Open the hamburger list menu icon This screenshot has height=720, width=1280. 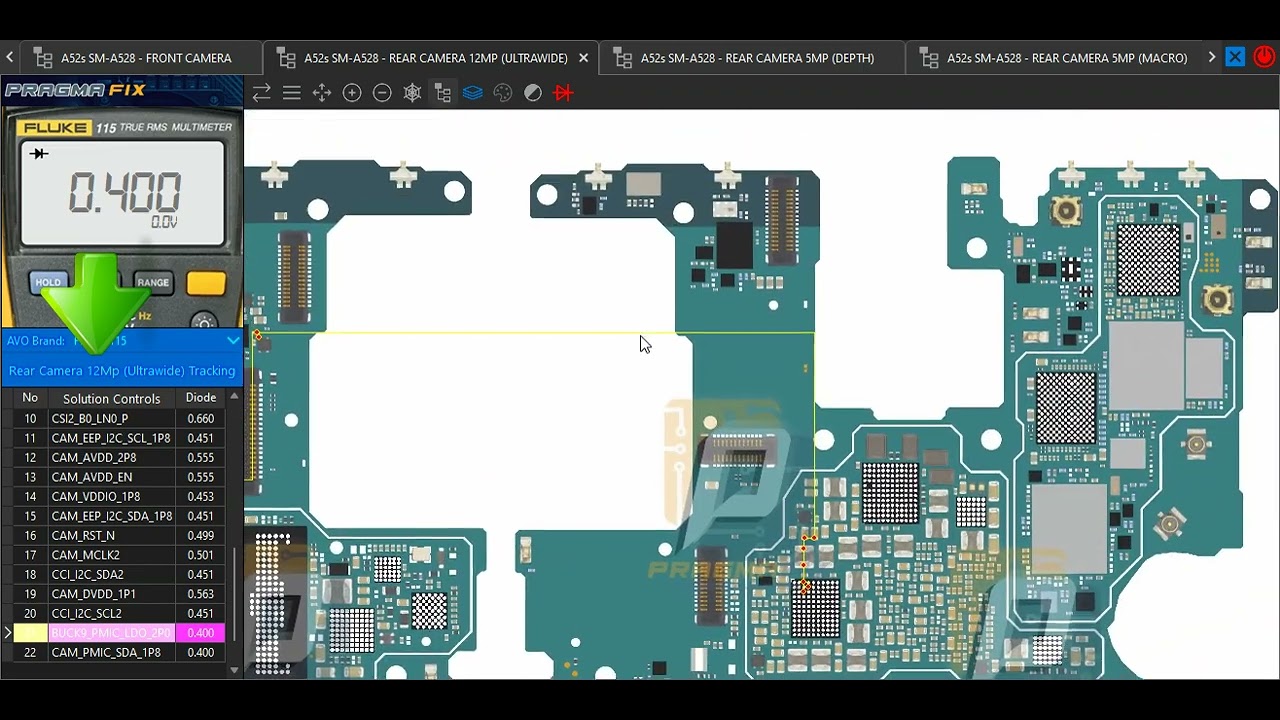pyautogui.click(x=292, y=93)
